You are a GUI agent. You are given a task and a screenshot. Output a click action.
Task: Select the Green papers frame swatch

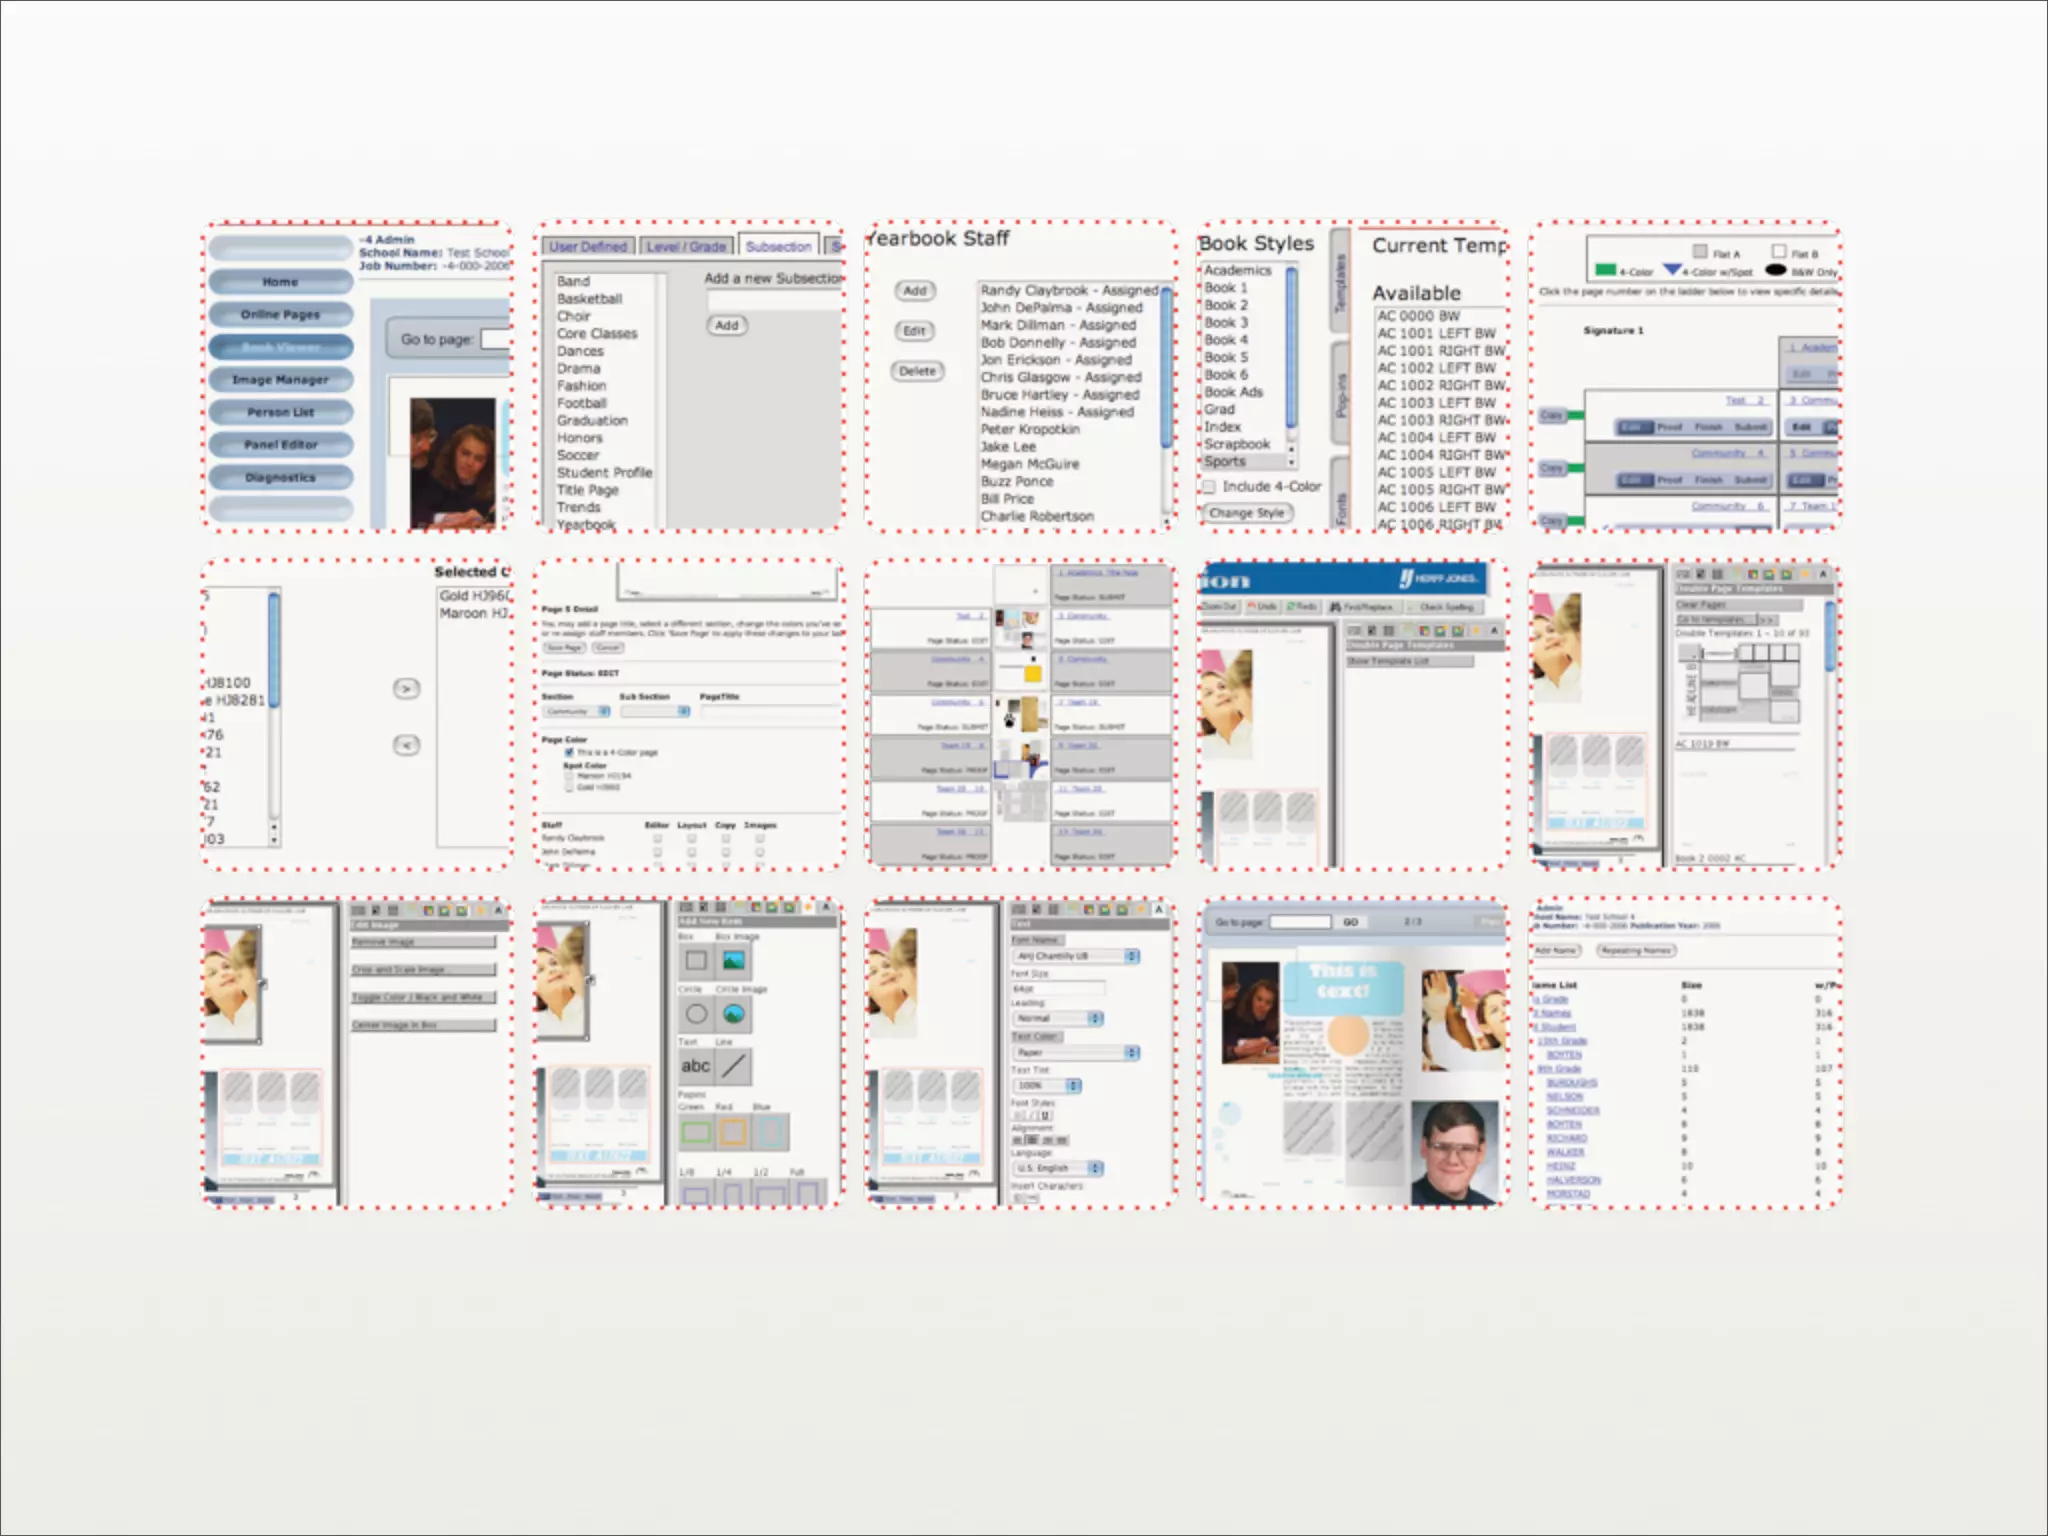point(696,1132)
